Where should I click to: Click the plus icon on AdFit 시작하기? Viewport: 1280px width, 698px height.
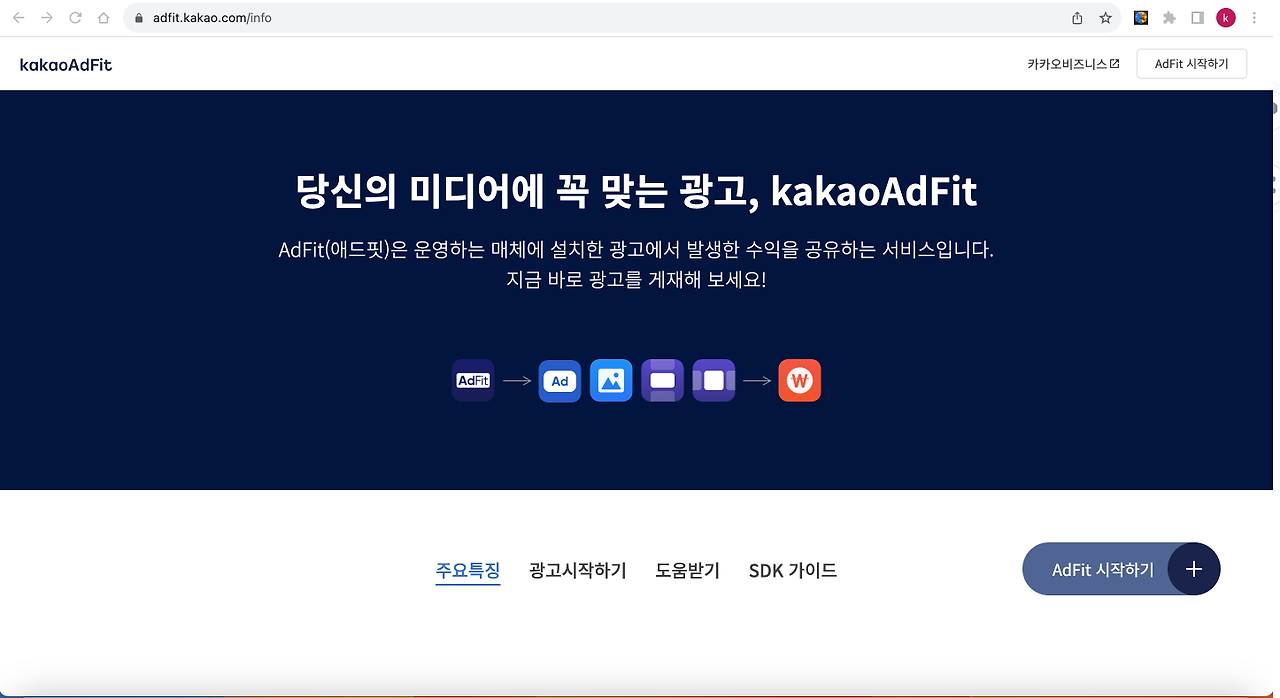[1194, 569]
